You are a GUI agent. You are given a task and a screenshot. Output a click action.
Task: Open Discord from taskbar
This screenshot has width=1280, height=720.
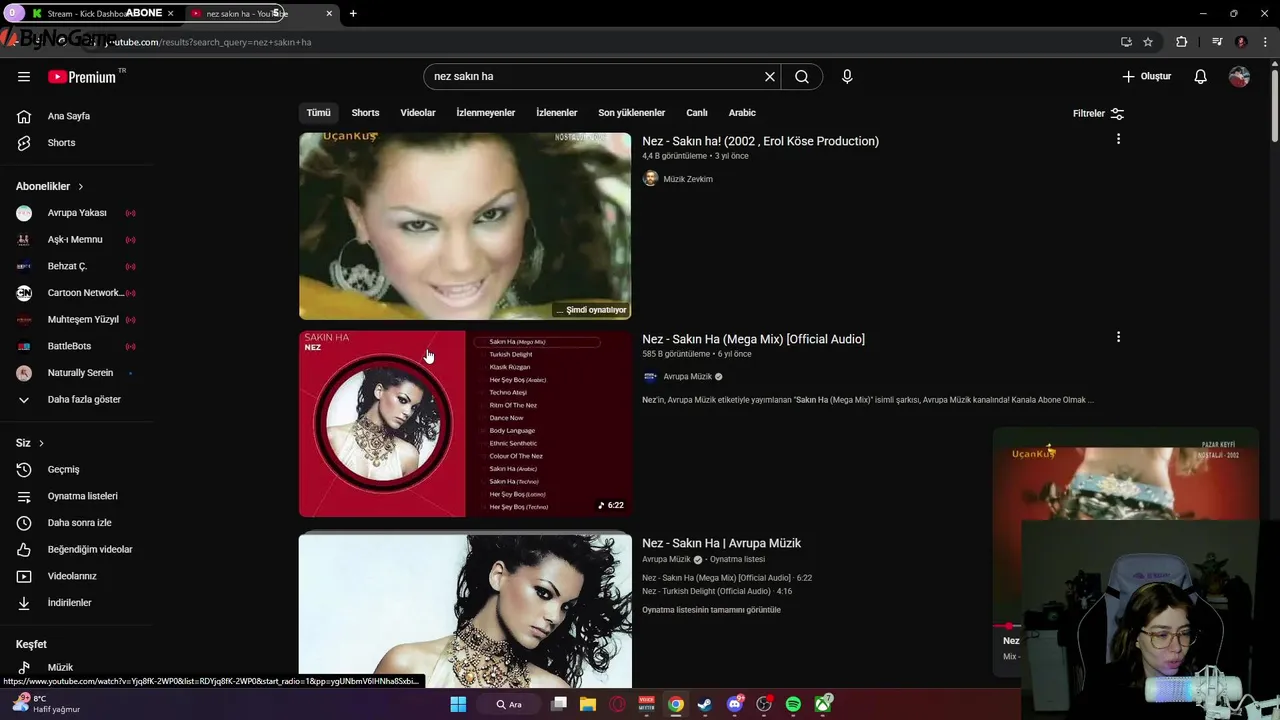coord(735,704)
